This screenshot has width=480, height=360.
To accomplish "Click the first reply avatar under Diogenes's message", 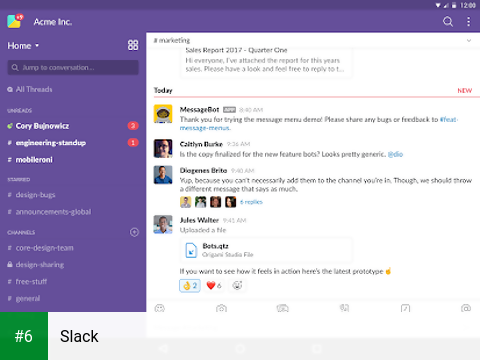I will [x=186, y=202].
